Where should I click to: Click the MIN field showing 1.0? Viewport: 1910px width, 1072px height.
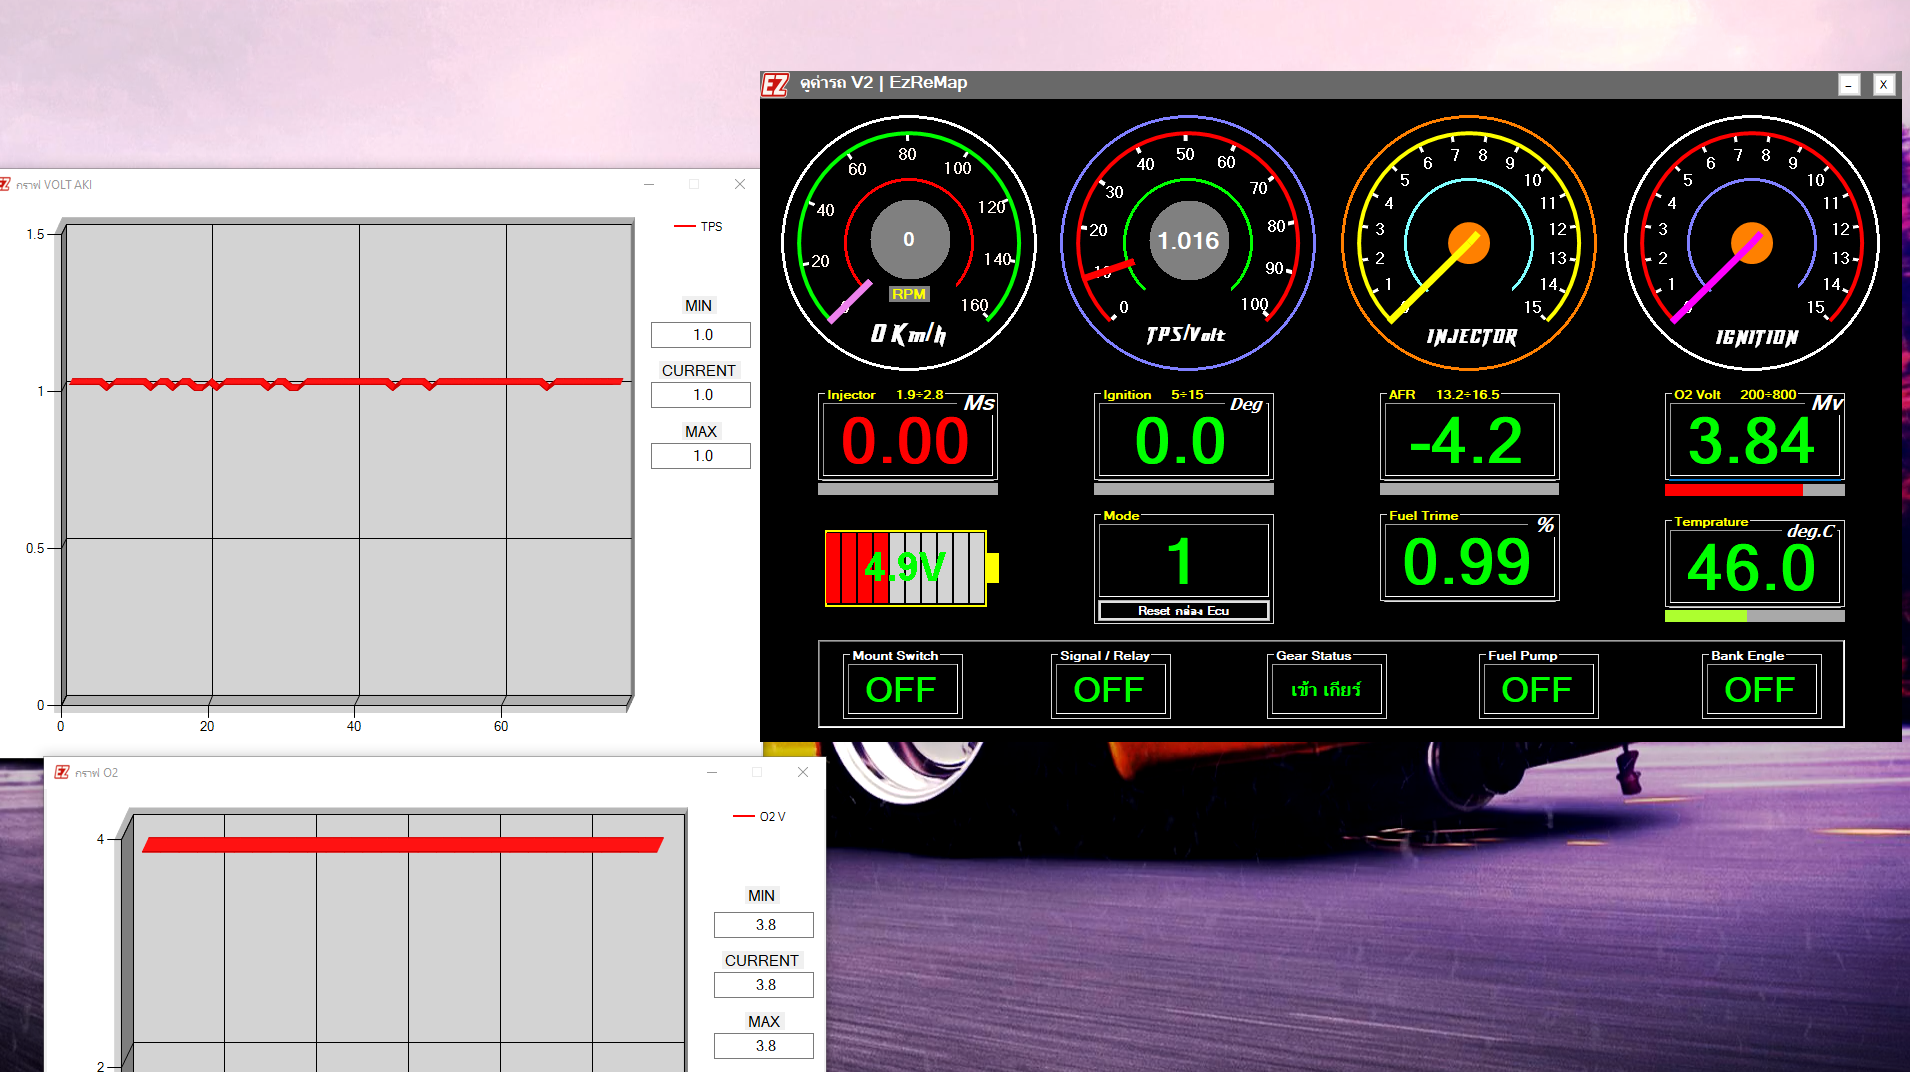[700, 334]
